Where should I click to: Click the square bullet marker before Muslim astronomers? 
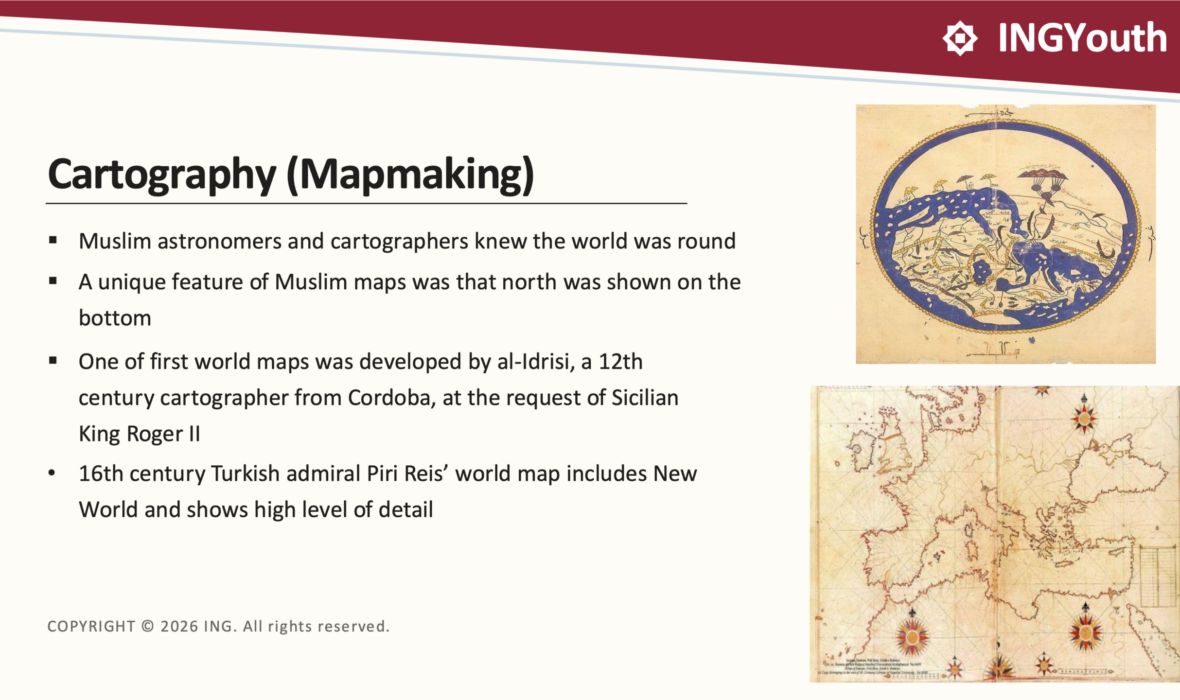pos(53,241)
